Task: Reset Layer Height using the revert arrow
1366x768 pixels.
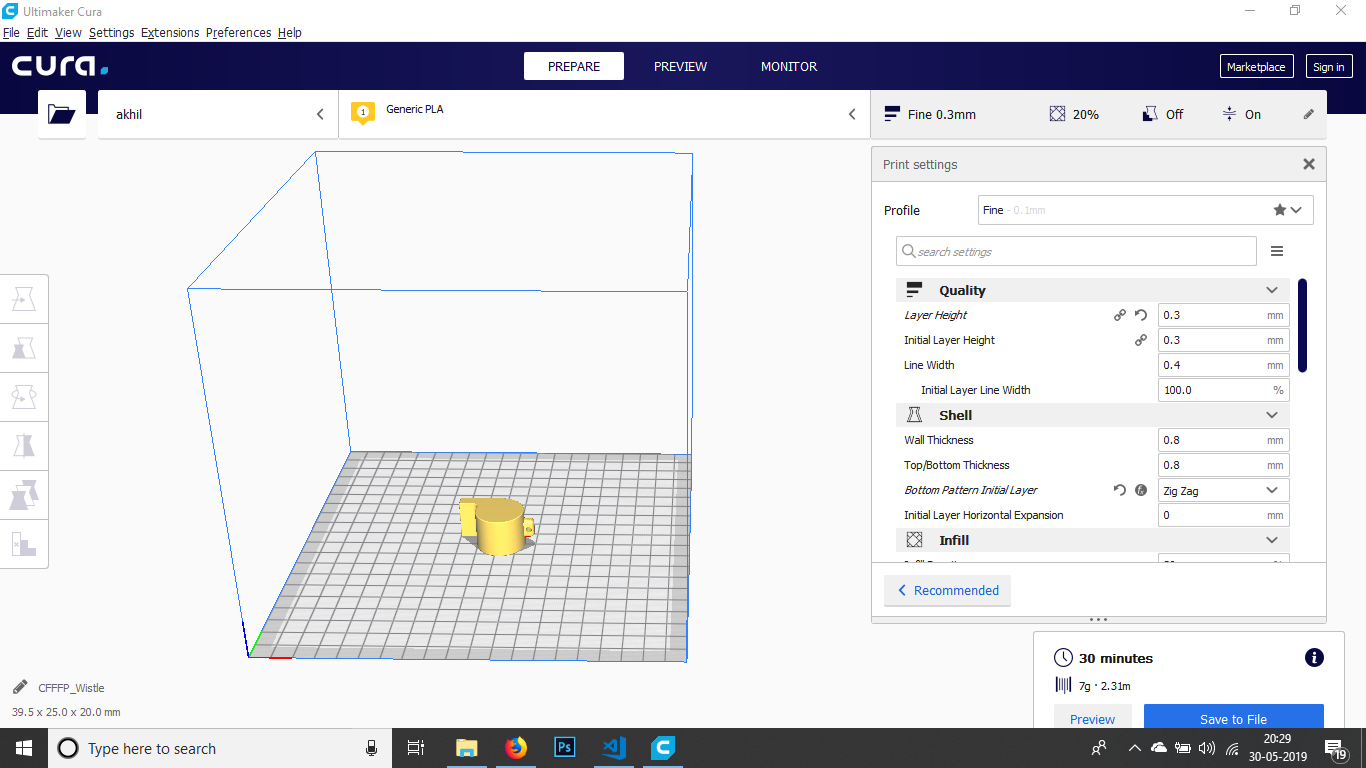Action: tap(1140, 315)
